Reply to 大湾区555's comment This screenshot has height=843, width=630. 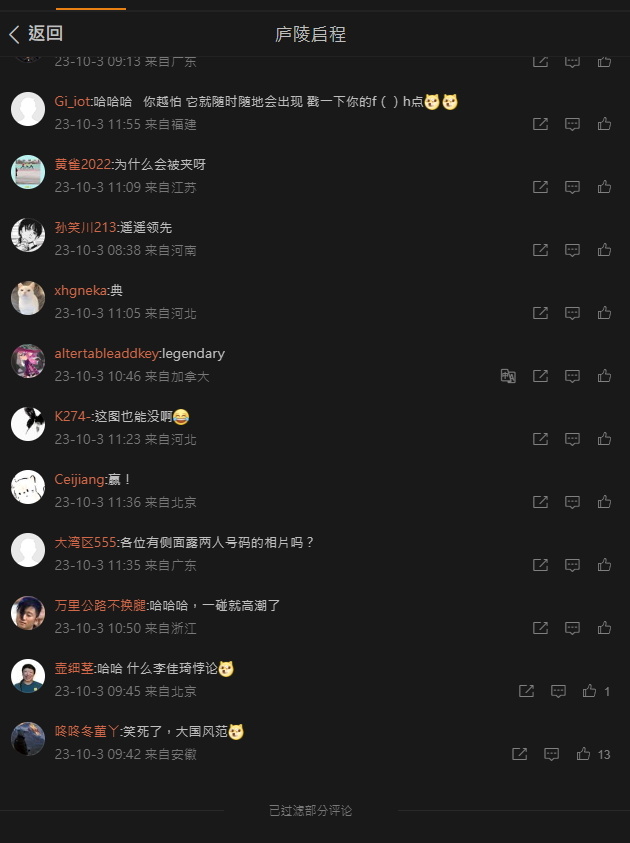(x=572, y=565)
